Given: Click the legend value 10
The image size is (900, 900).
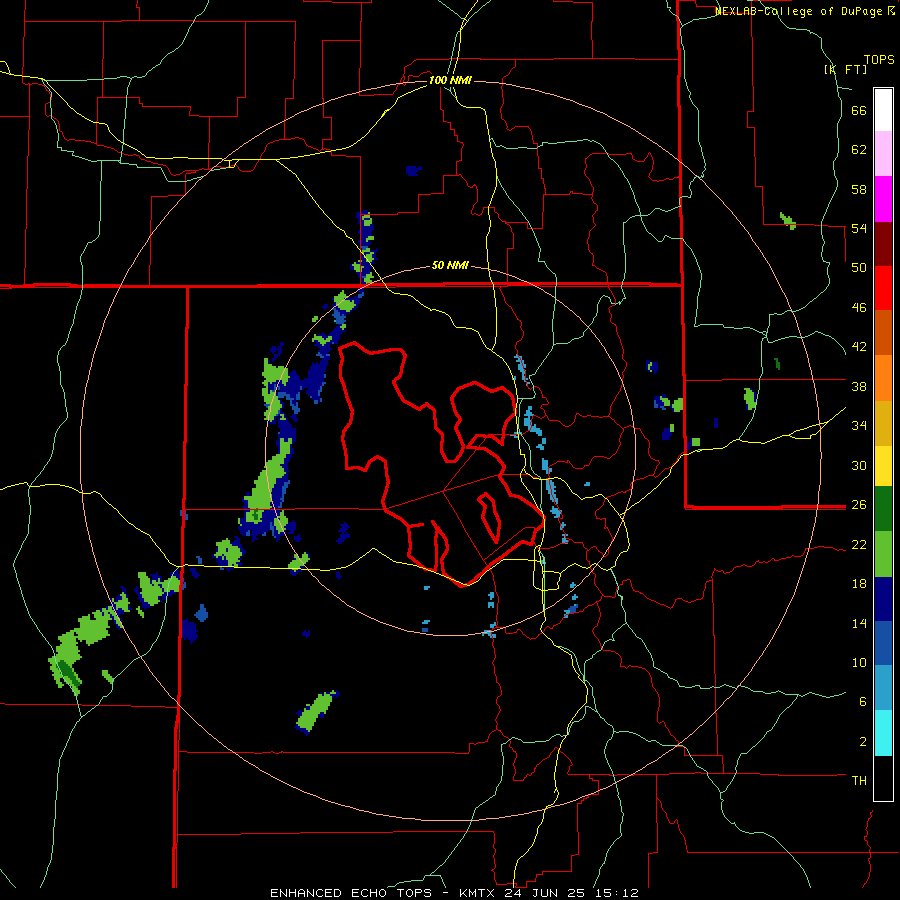Looking at the screenshot, I should coord(859,662).
